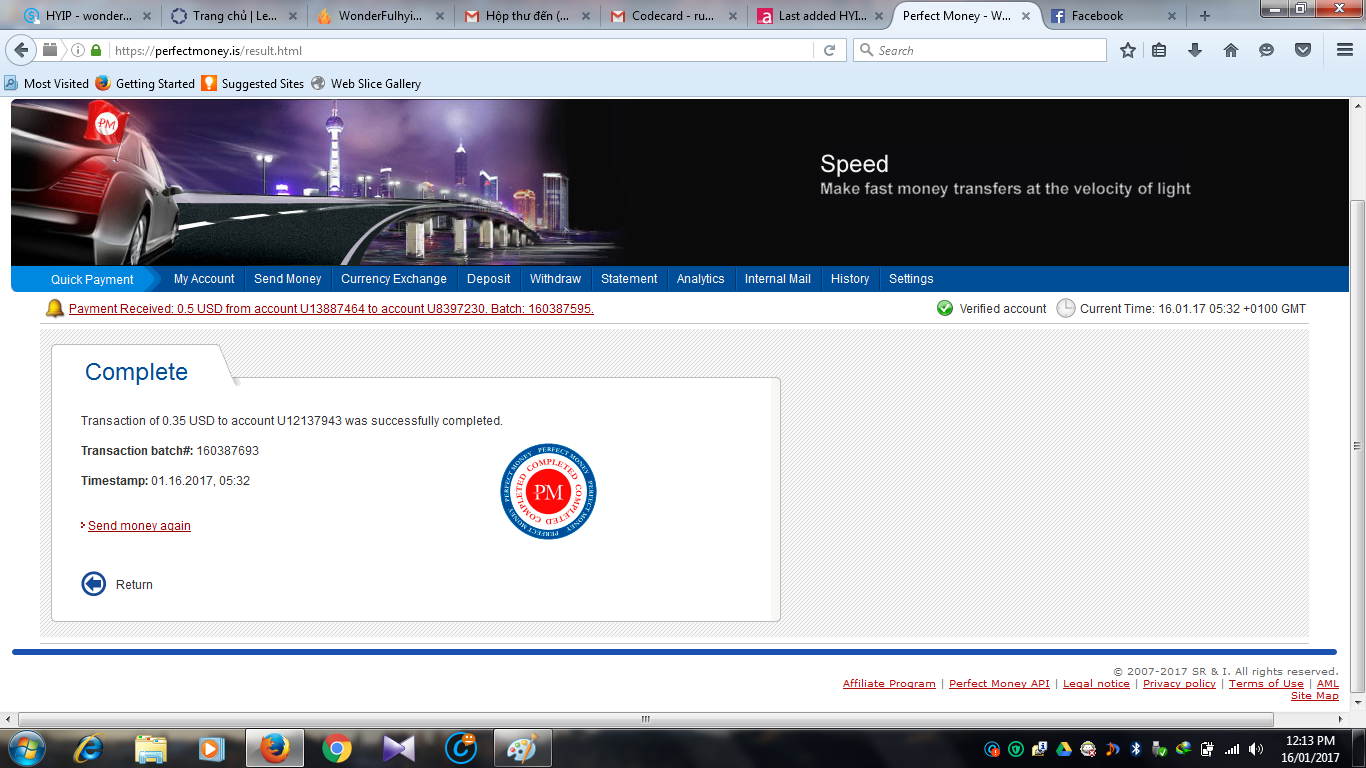Open the Downloads arrow icon

pyautogui.click(x=1195, y=50)
